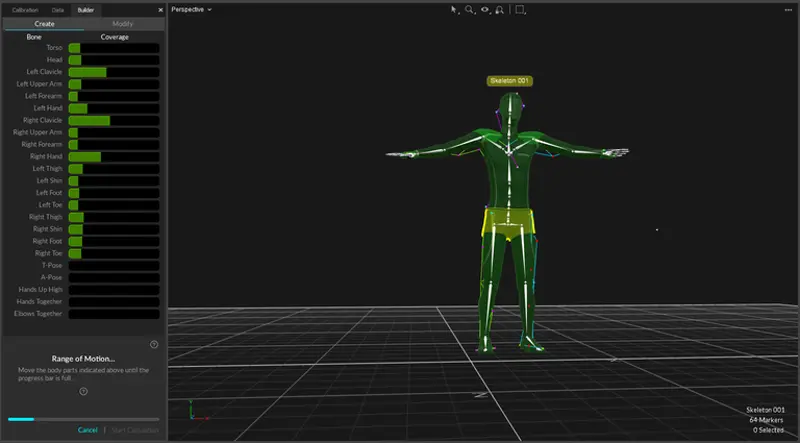
Task: Click the help icon above Range of Motion
Action: click(x=154, y=344)
